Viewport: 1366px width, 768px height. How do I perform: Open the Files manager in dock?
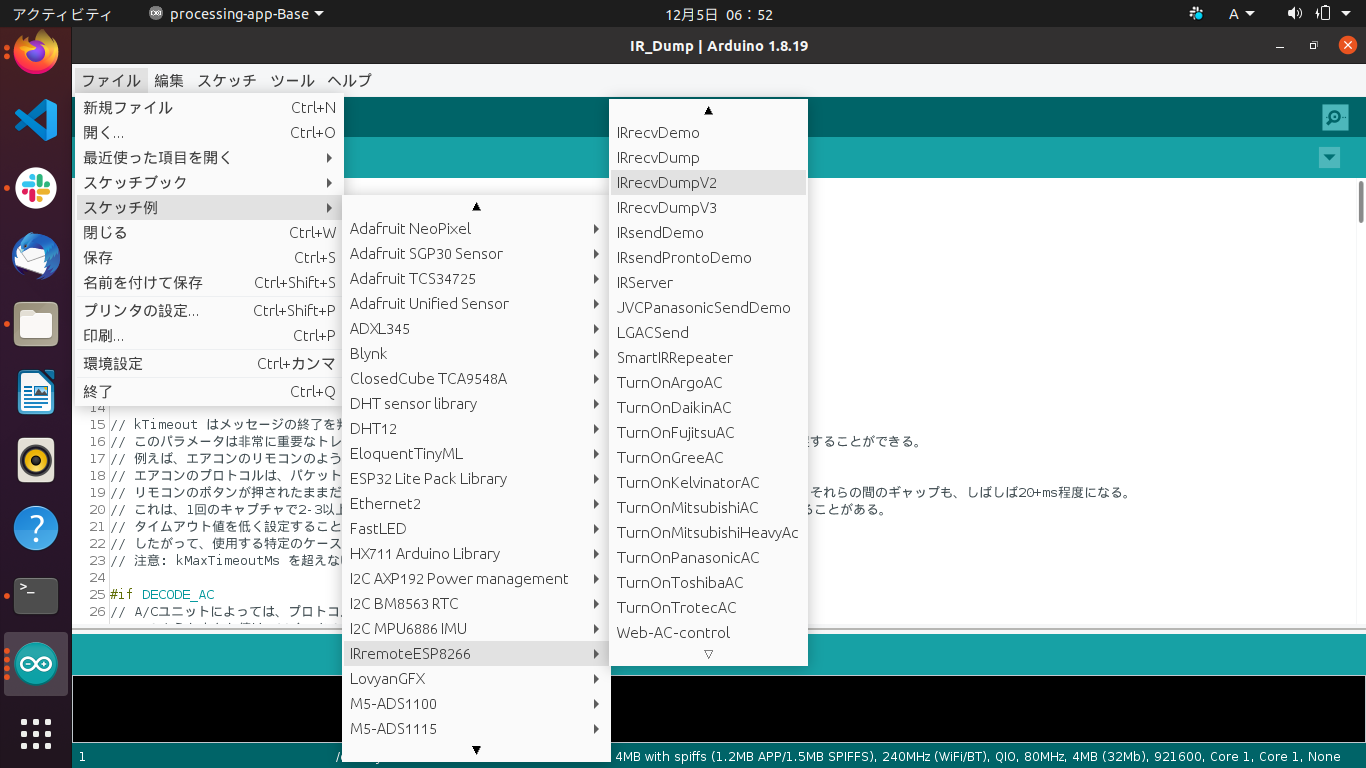click(36, 324)
